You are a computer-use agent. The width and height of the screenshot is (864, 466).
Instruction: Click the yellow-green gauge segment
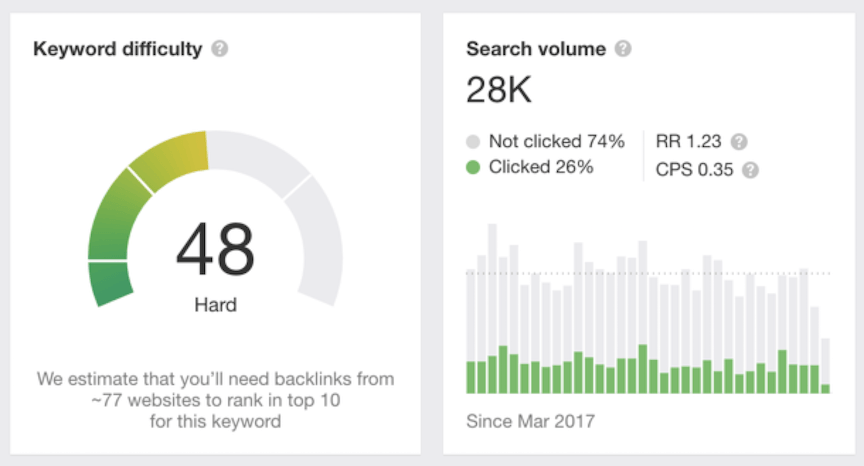172,160
